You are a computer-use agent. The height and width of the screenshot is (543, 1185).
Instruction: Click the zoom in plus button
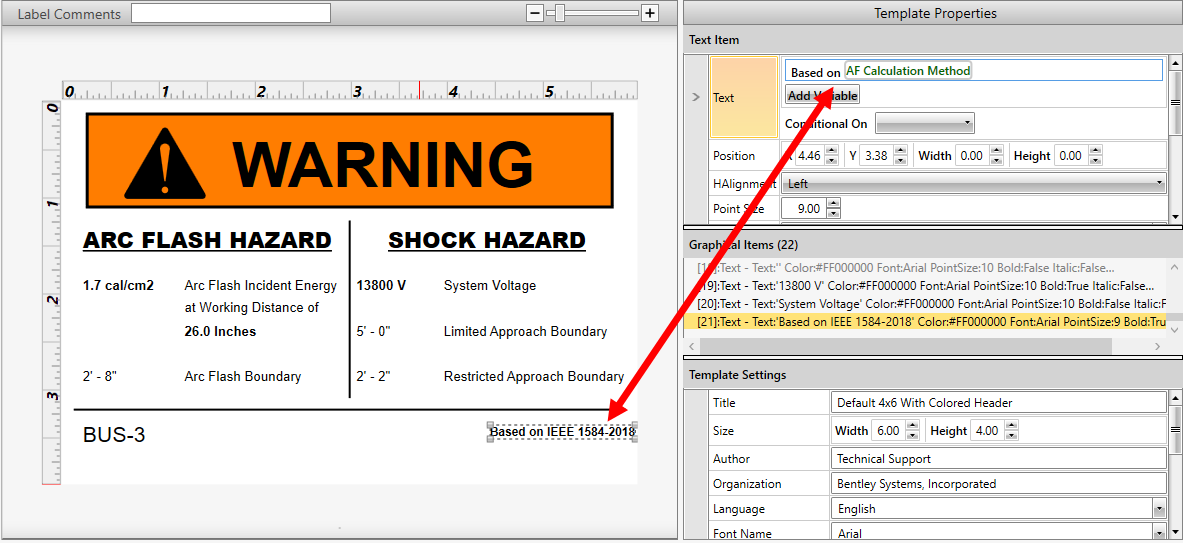[x=650, y=13]
